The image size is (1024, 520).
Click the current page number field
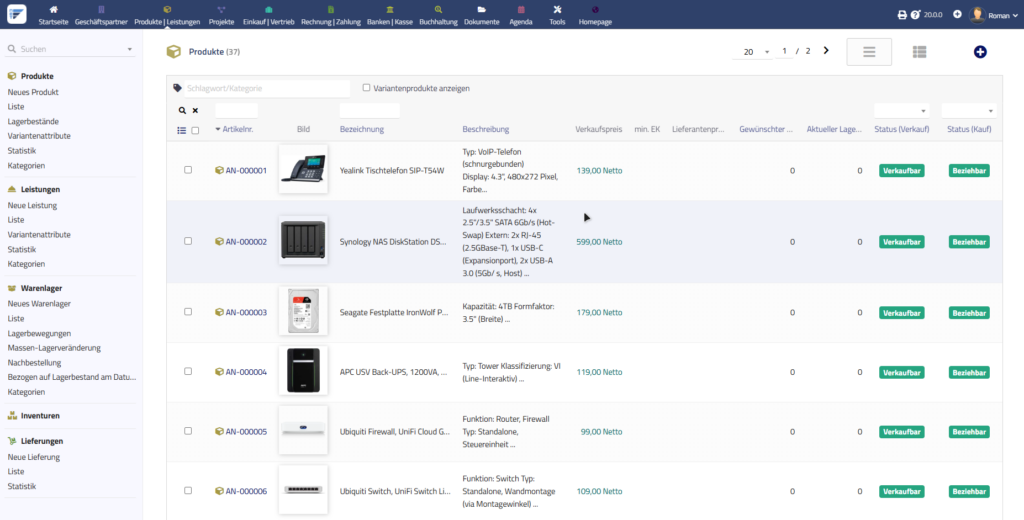coord(784,51)
